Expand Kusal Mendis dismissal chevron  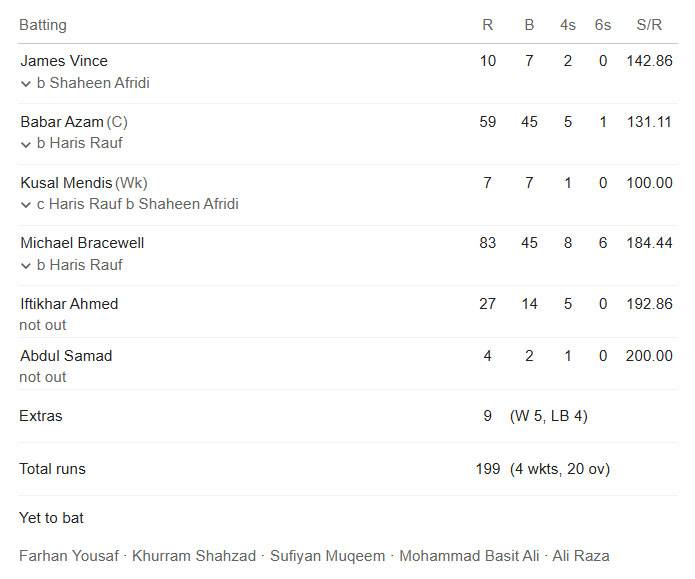tap(26, 205)
